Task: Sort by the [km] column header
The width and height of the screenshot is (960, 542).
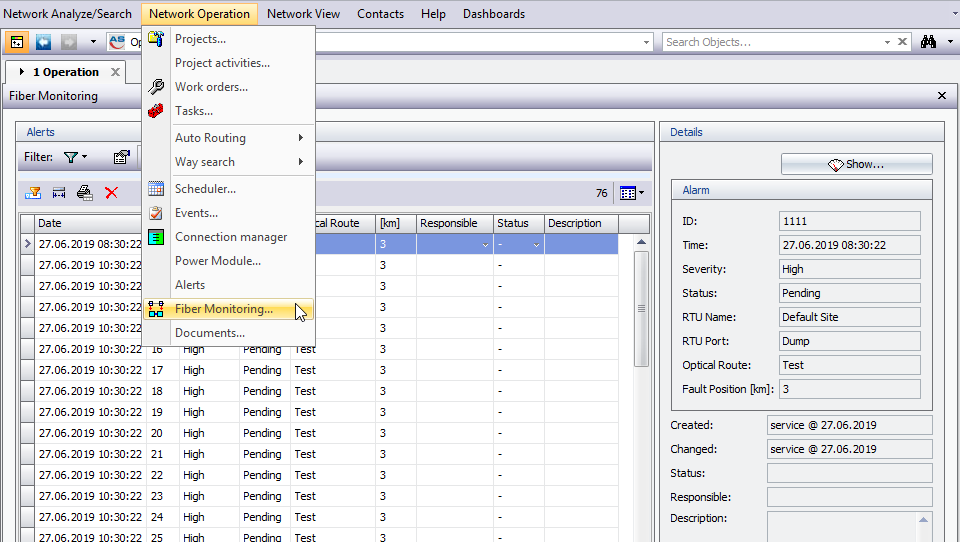Action: tap(396, 224)
